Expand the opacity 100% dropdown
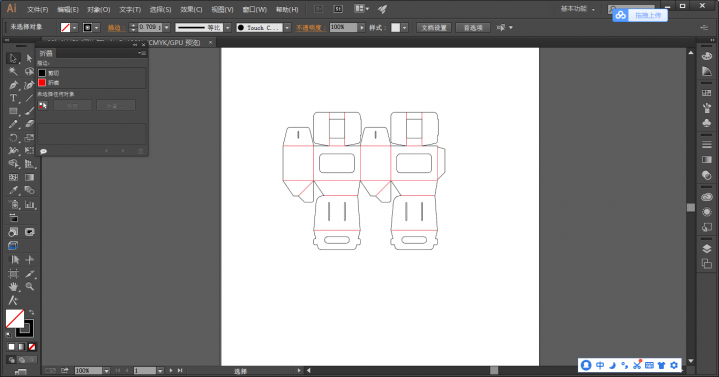Screen dimensions: 719x377 click(362, 28)
